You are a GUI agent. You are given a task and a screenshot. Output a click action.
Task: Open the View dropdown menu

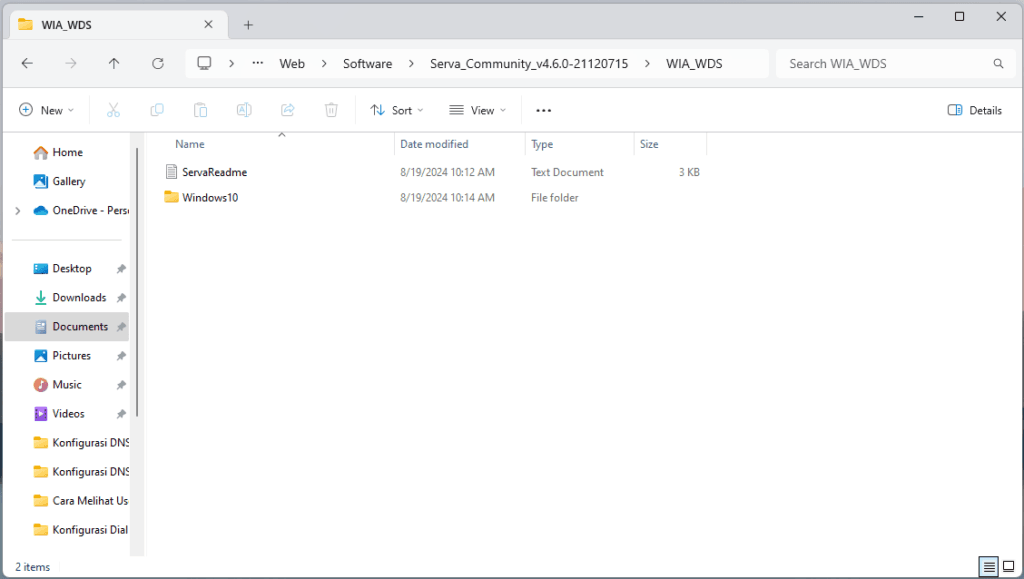(x=477, y=110)
